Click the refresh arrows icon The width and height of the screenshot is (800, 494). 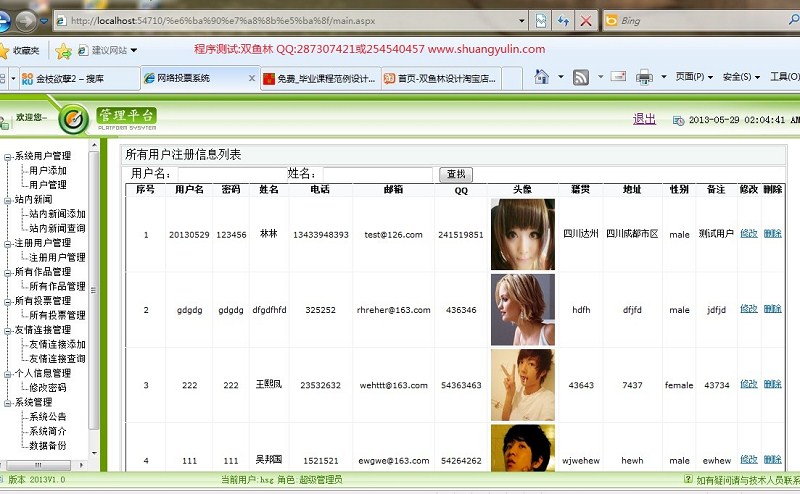pos(563,21)
